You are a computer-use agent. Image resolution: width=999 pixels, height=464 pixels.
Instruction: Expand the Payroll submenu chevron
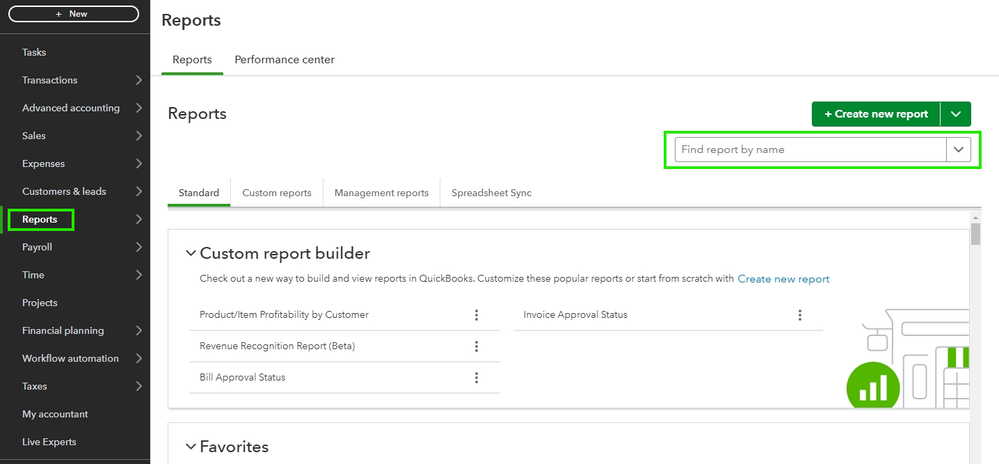[x=139, y=247]
